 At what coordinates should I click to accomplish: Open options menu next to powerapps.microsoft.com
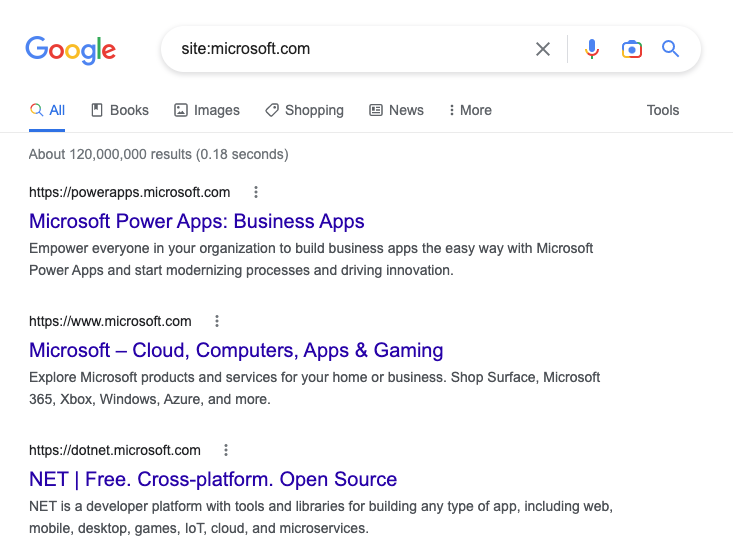[x=256, y=192]
